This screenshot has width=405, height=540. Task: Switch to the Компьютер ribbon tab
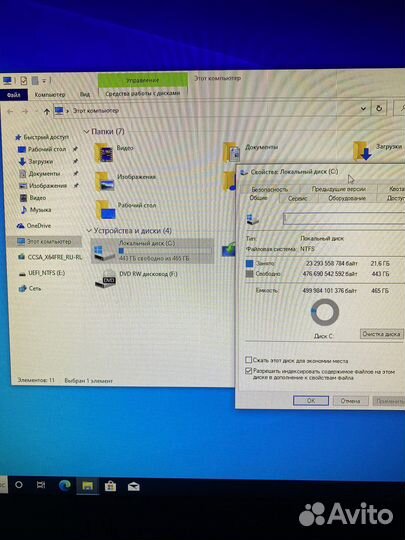(x=50, y=94)
